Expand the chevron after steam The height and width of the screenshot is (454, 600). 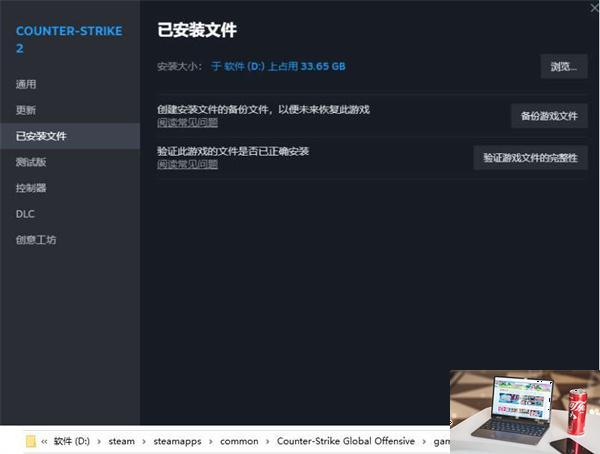[144, 442]
